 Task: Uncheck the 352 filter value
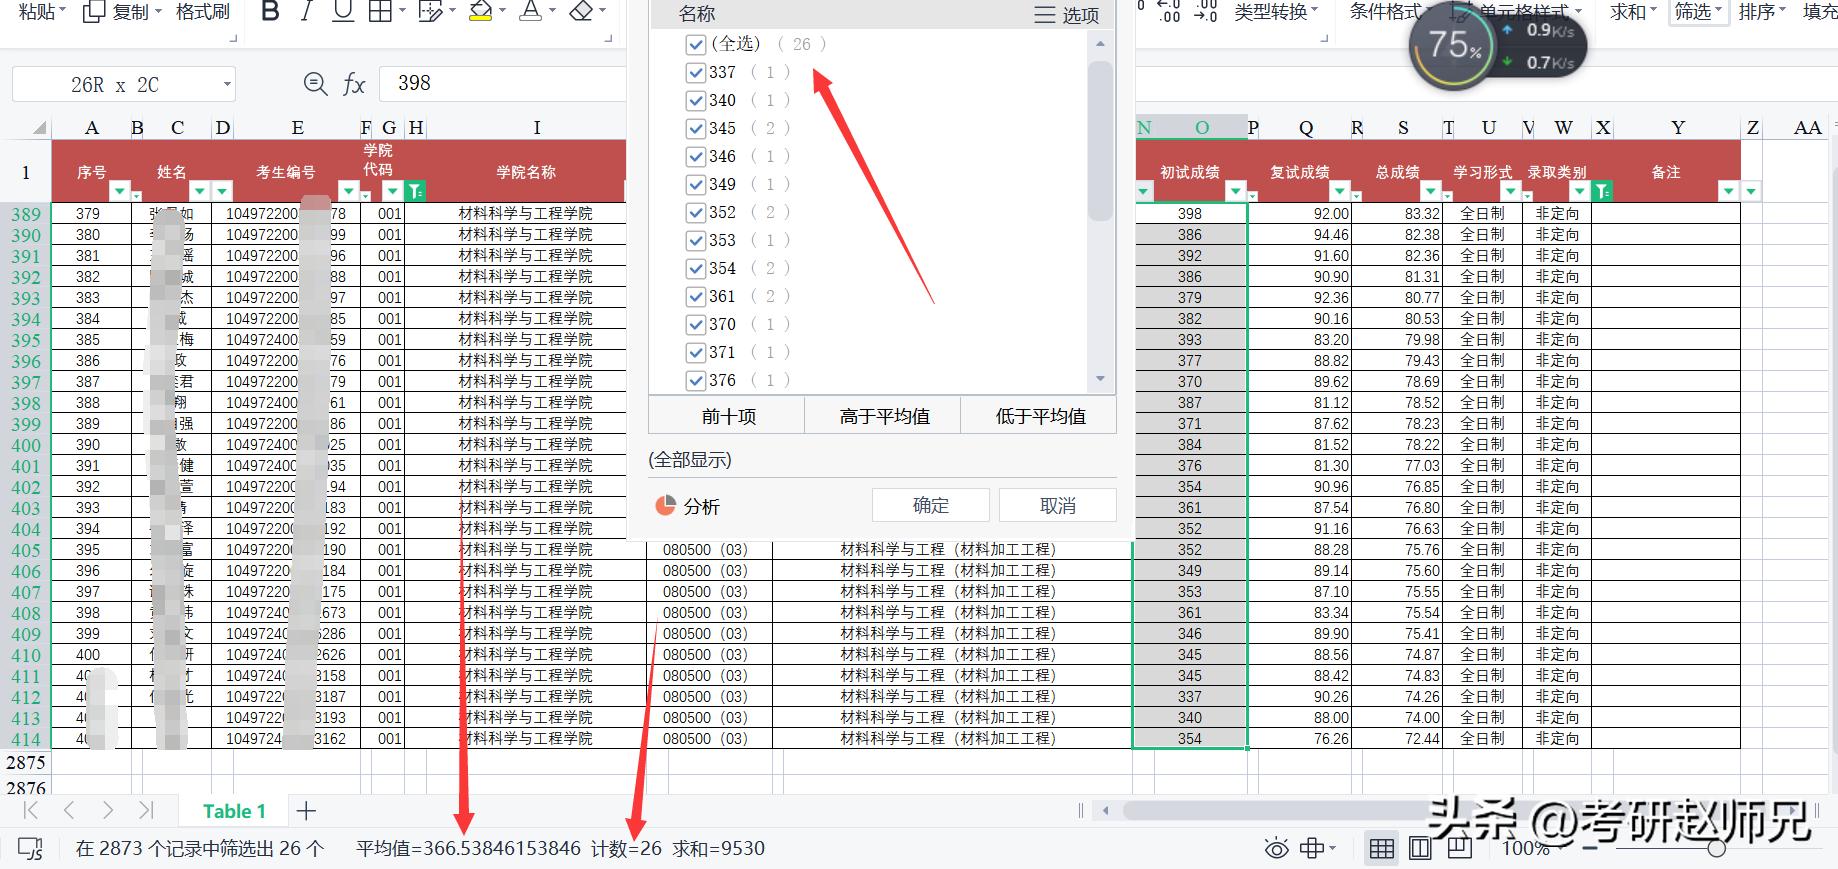pos(696,212)
